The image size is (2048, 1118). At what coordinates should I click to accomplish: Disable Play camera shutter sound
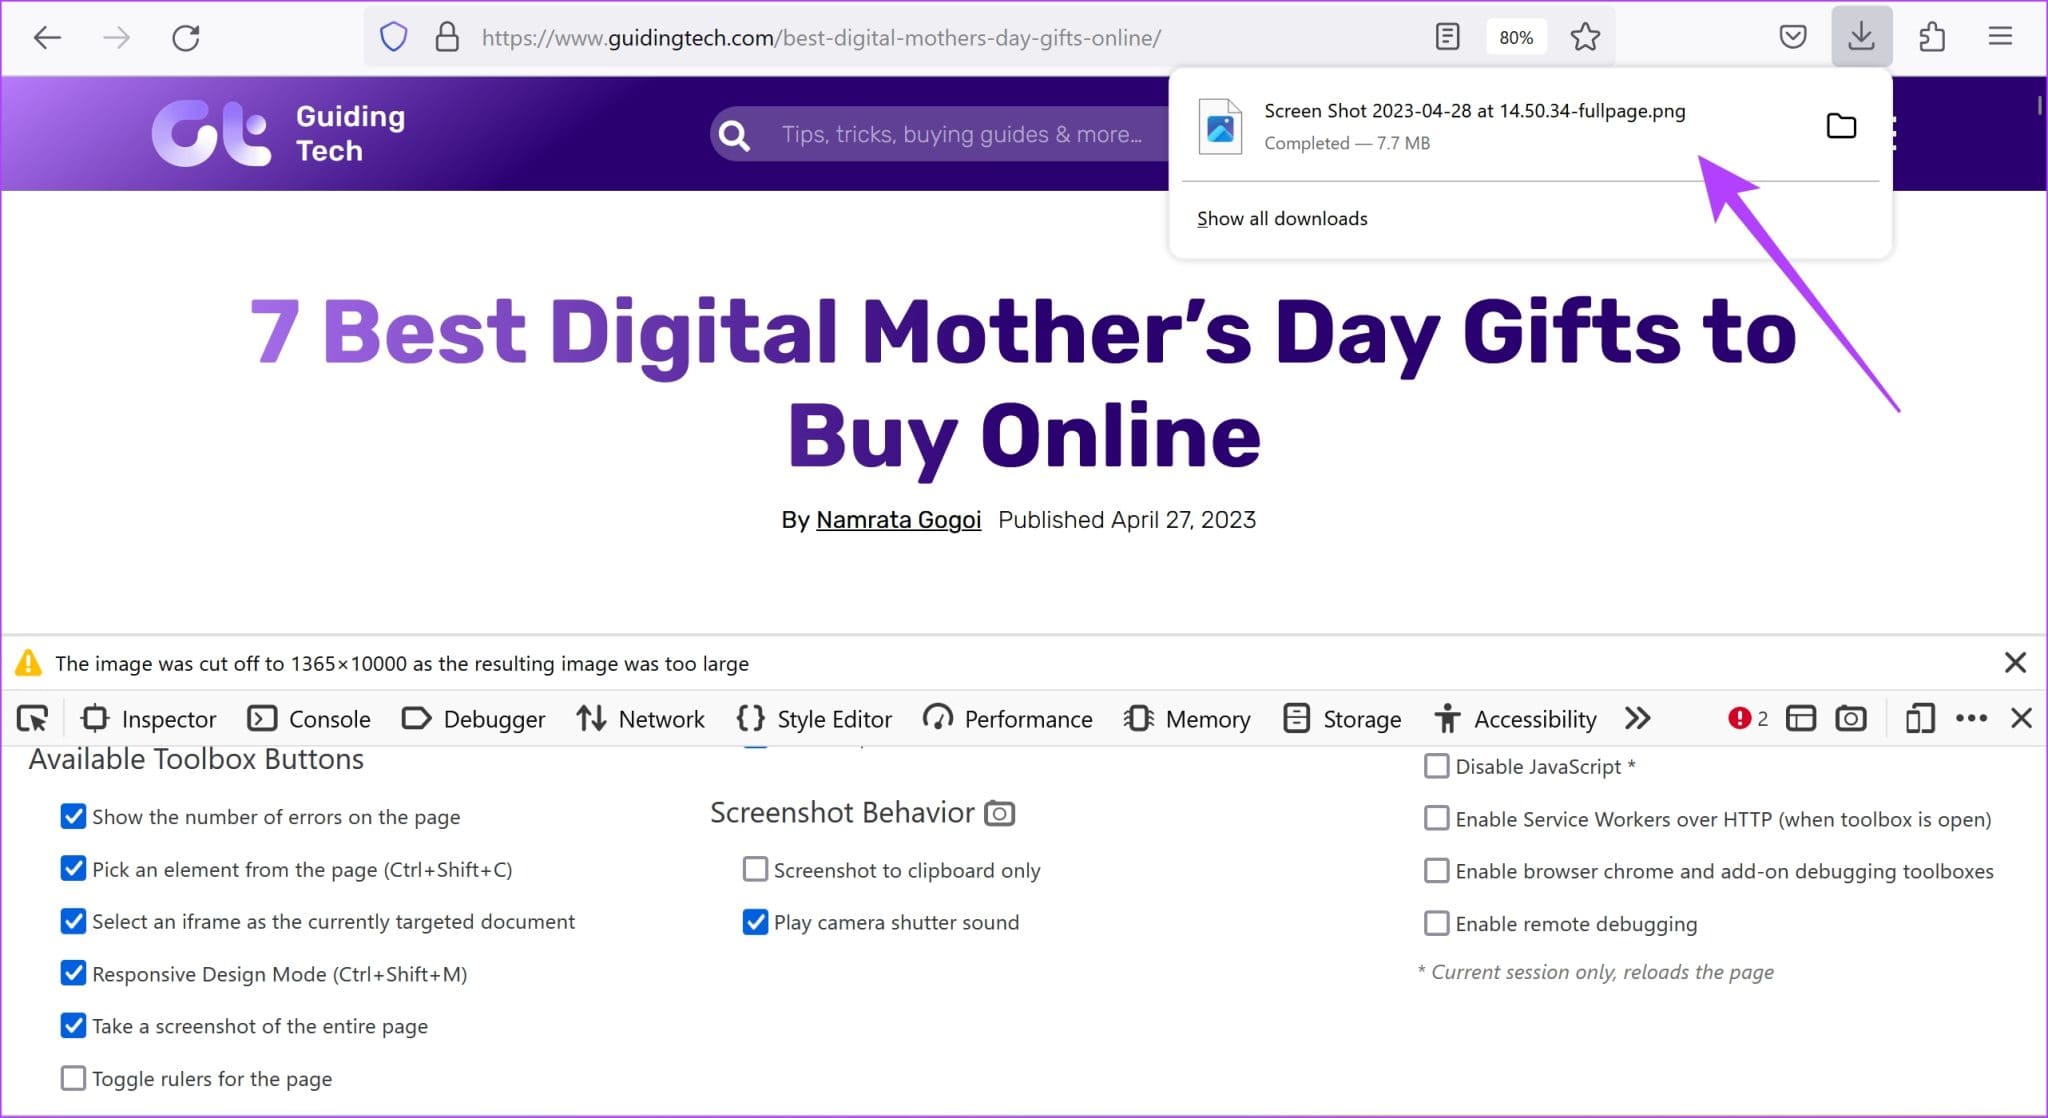tap(754, 922)
